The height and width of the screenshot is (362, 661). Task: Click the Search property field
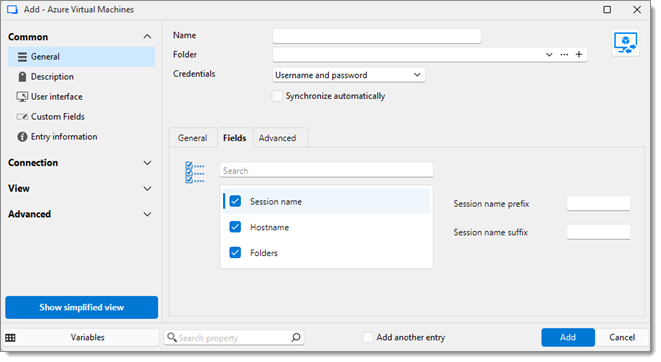[x=234, y=337]
